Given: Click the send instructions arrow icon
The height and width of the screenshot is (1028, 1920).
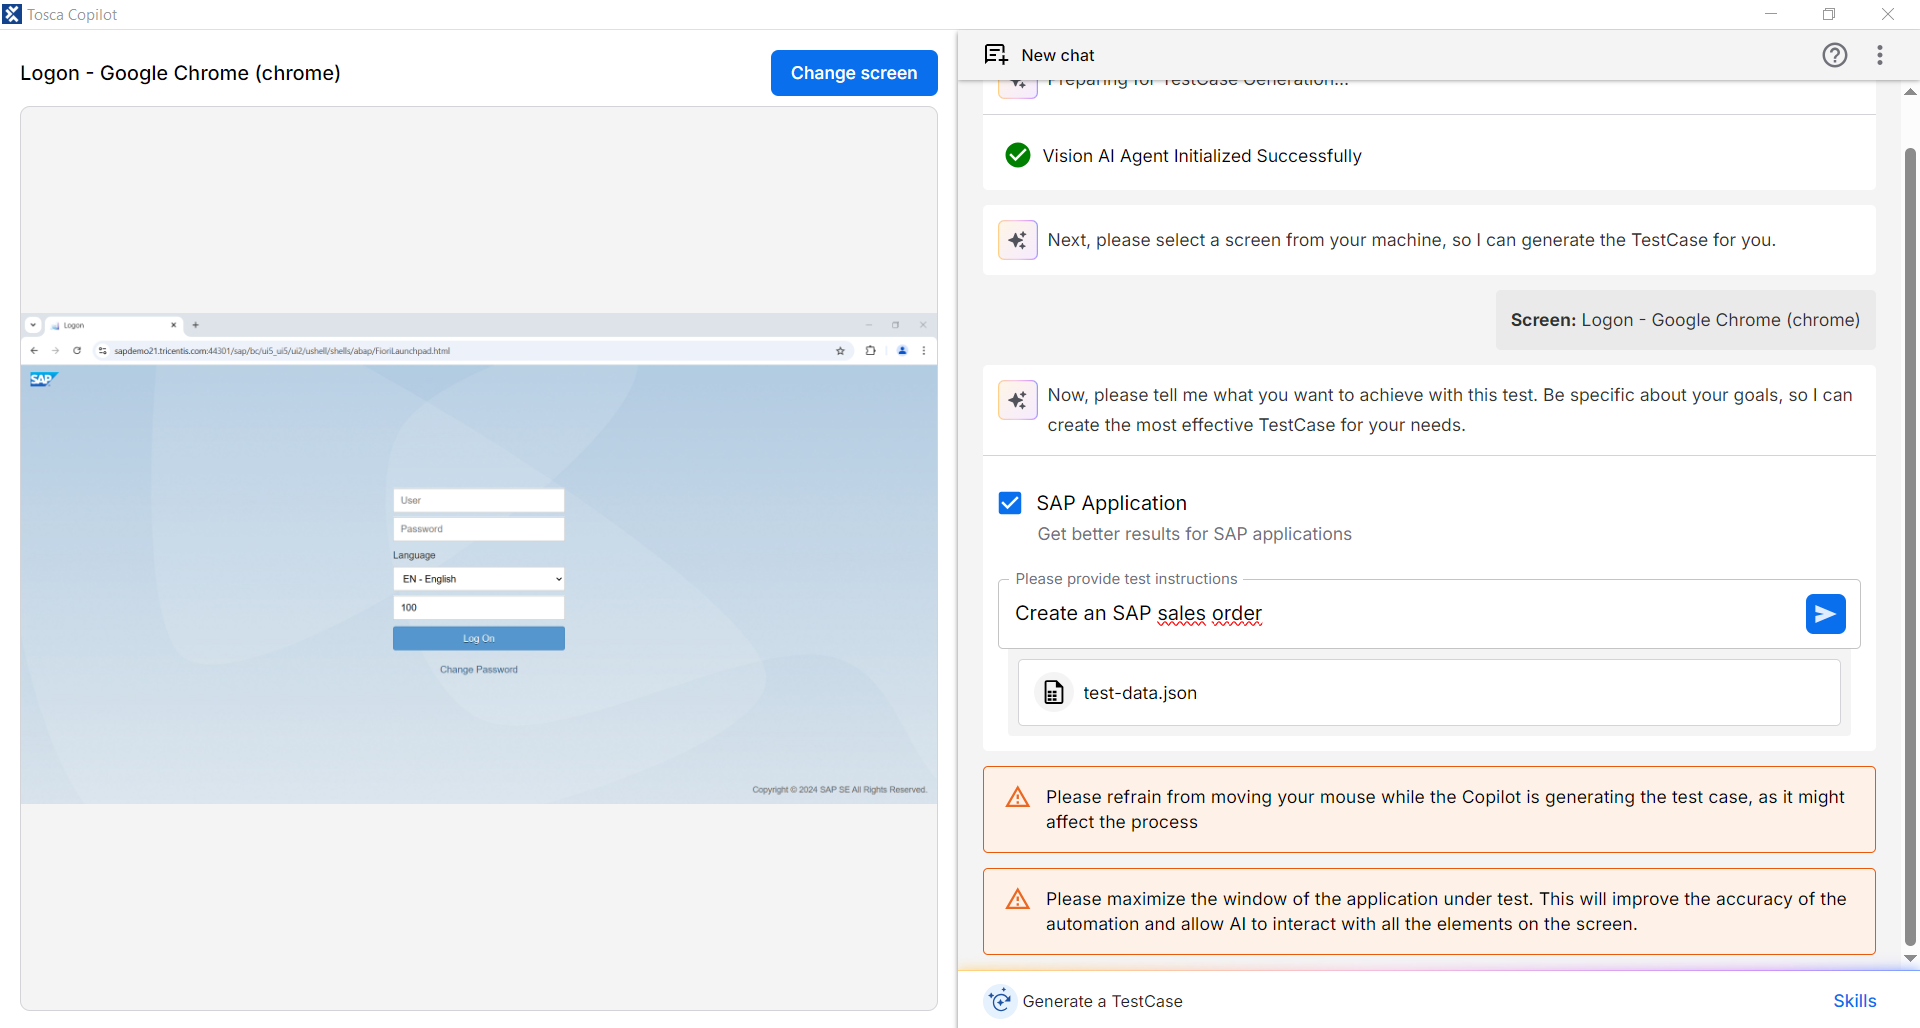Looking at the screenshot, I should tap(1825, 614).
